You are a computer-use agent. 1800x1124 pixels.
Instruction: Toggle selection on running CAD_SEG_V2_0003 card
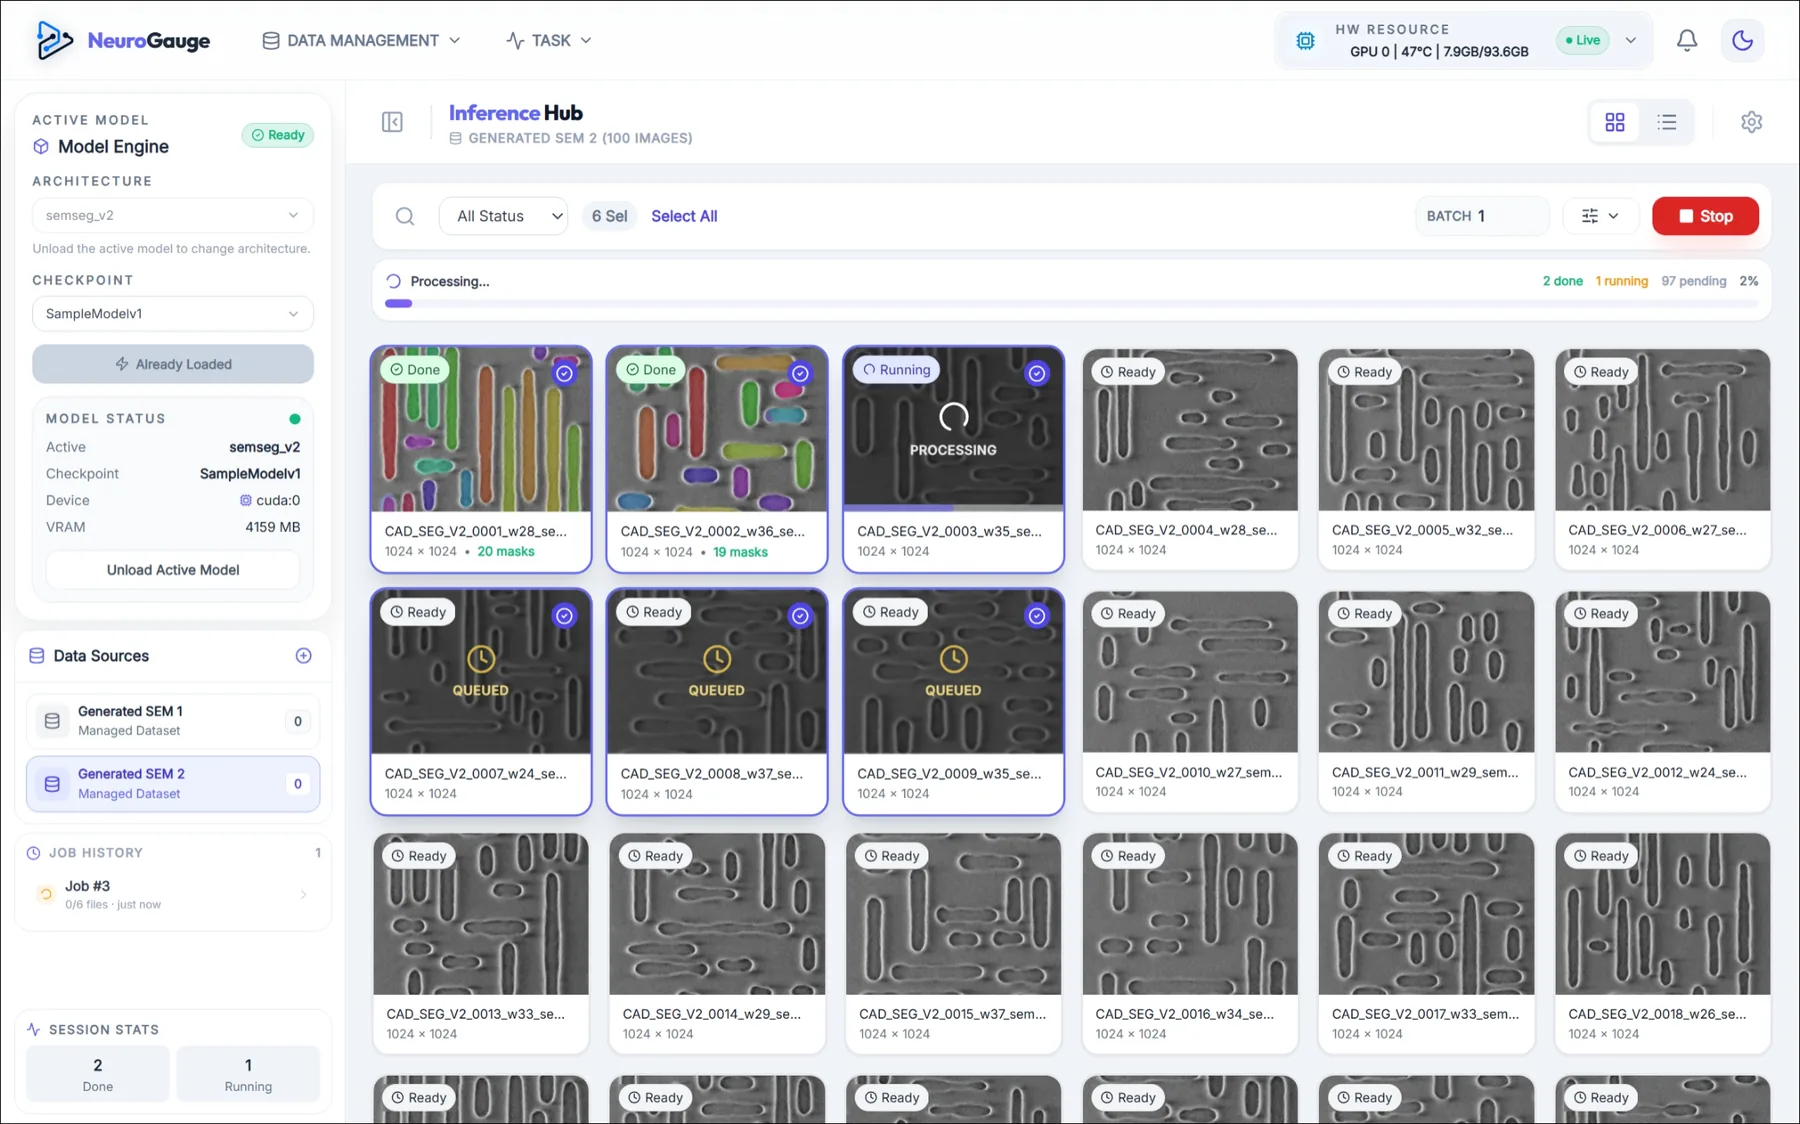[x=1037, y=373]
